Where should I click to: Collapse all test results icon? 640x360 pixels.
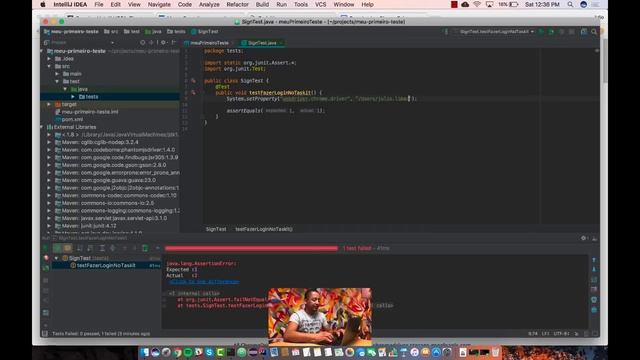tap(112, 248)
